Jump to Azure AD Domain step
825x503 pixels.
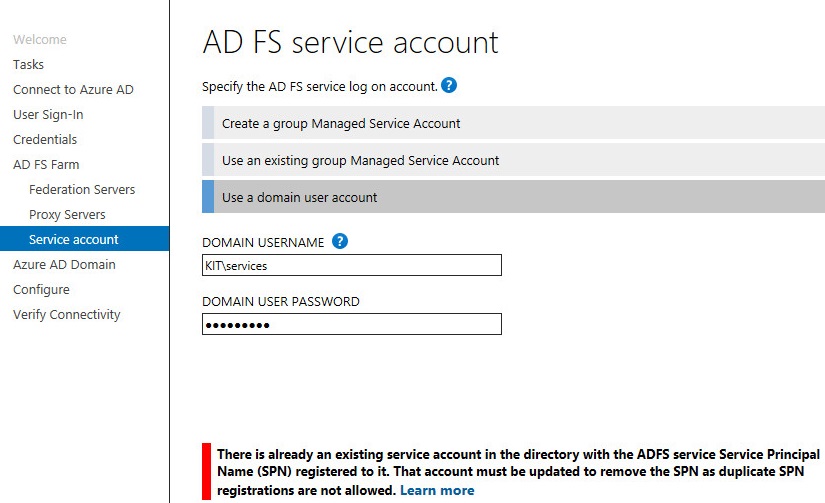64,265
